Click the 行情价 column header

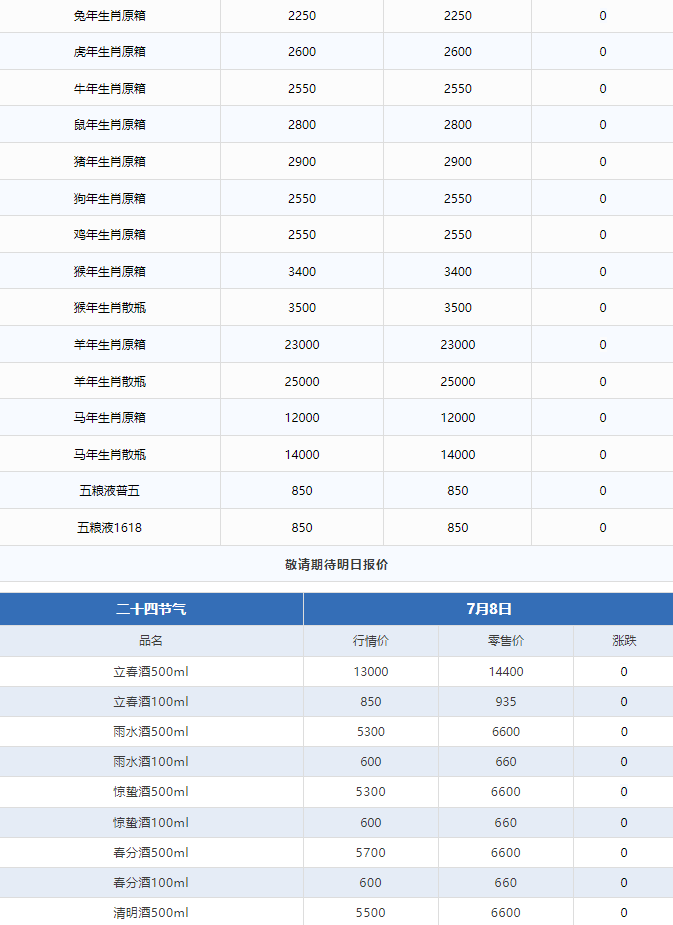click(x=370, y=641)
